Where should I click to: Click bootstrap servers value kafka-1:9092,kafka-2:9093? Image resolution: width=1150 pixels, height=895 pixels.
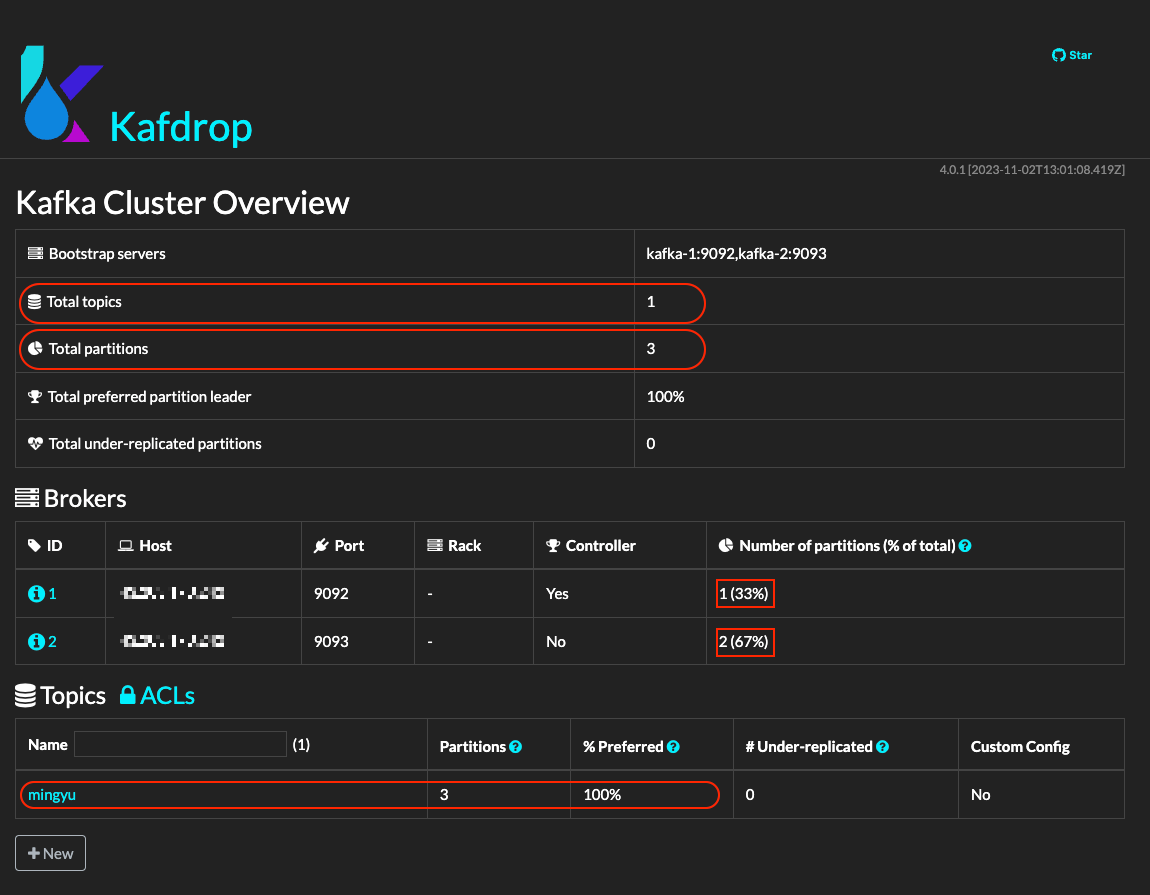pos(736,253)
